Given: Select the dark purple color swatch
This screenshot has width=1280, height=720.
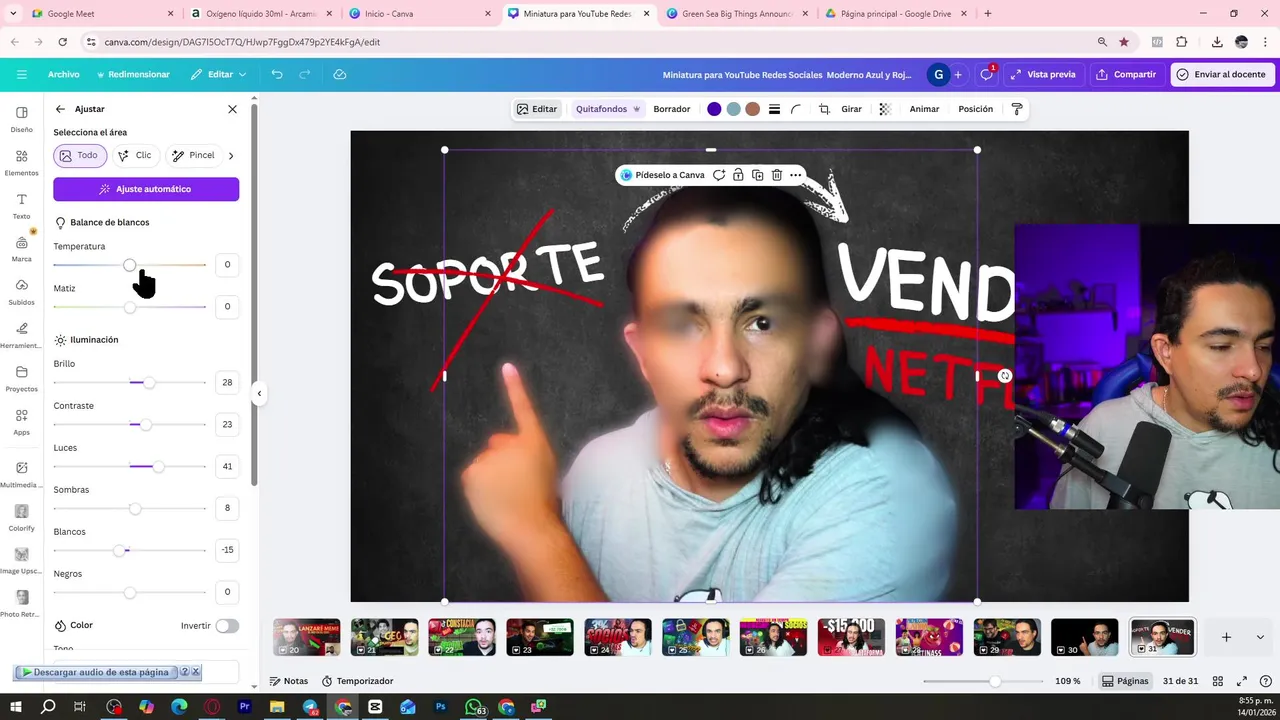Looking at the screenshot, I should pyautogui.click(x=714, y=109).
